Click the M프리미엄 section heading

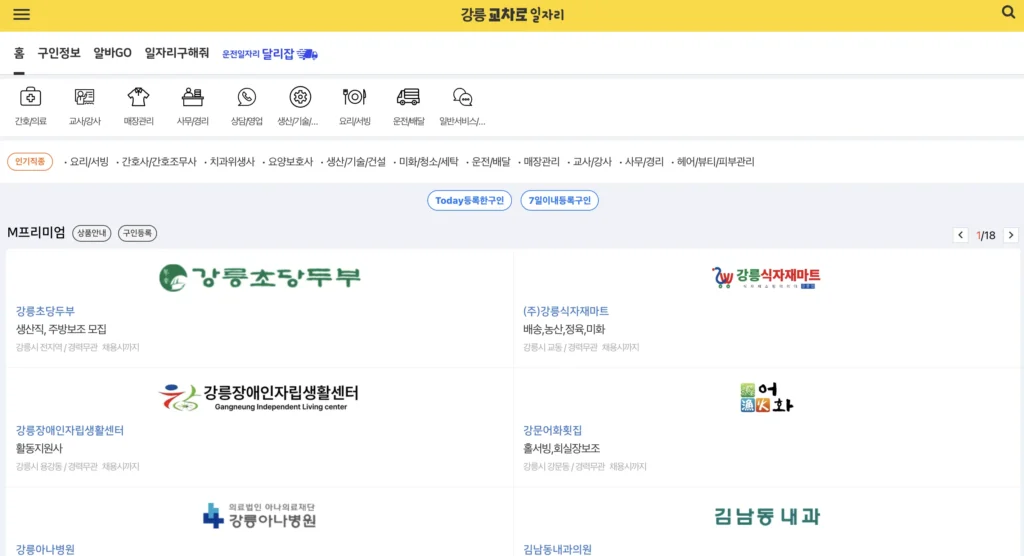(36, 233)
